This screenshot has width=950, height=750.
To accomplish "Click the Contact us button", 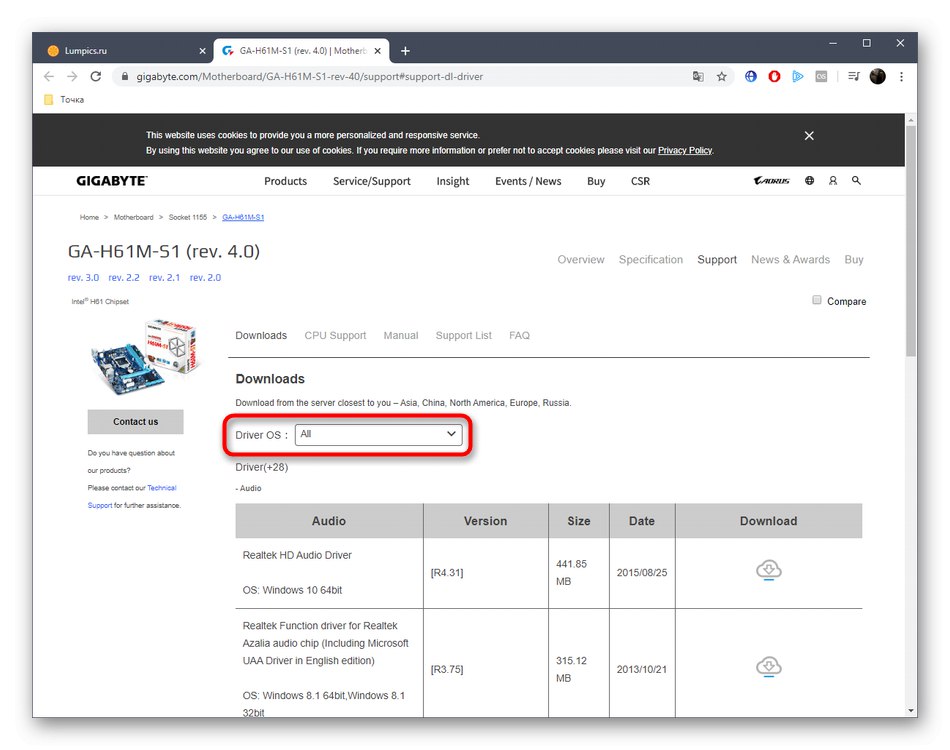I will click(135, 422).
